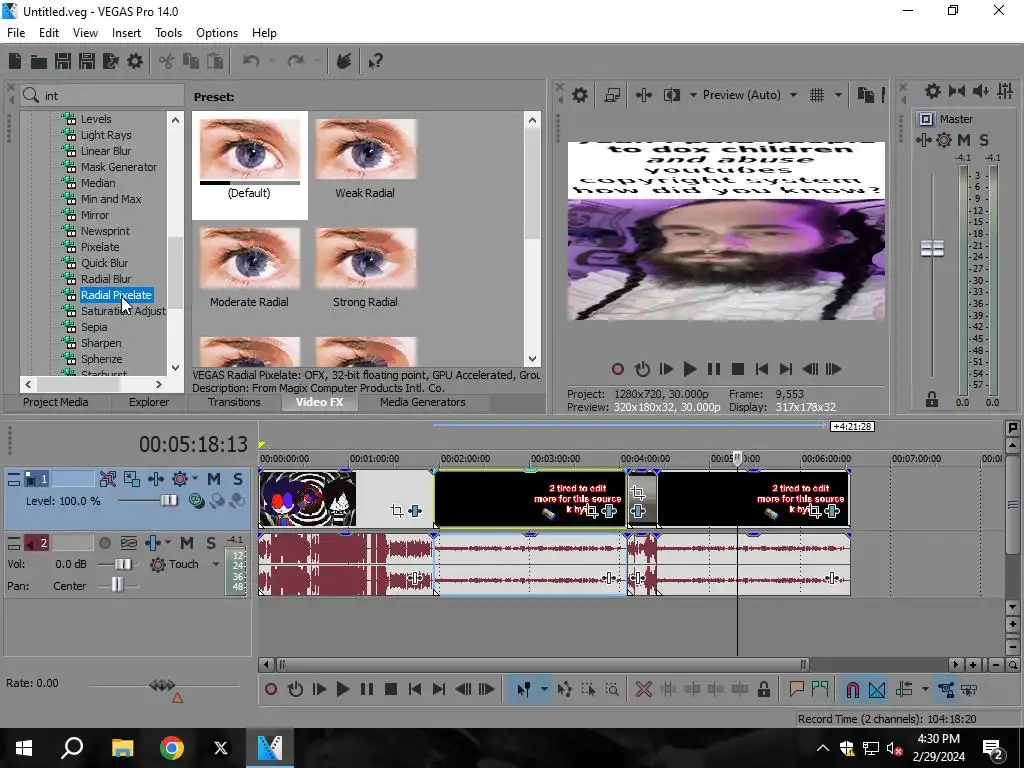Adjust track 2 Pan slider
This screenshot has height=768, width=1024.
[117, 585]
